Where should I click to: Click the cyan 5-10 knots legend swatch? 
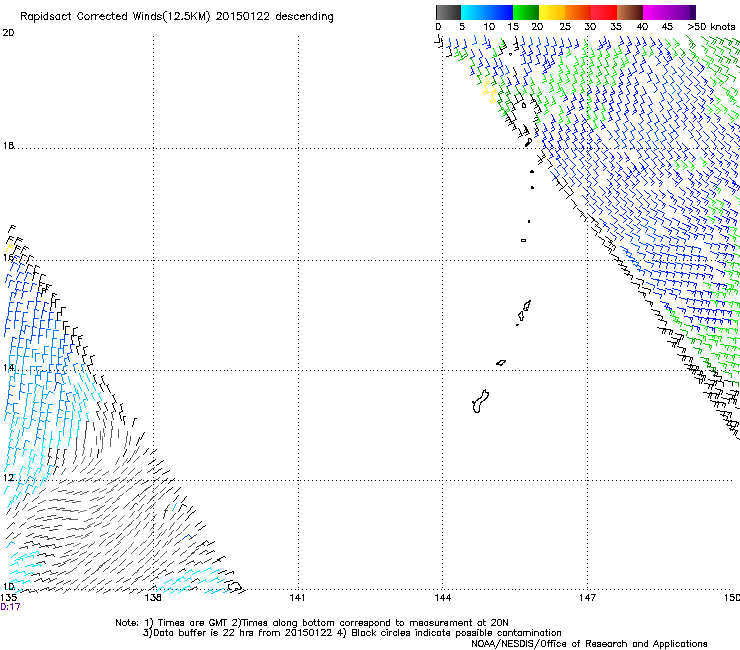coord(474,12)
